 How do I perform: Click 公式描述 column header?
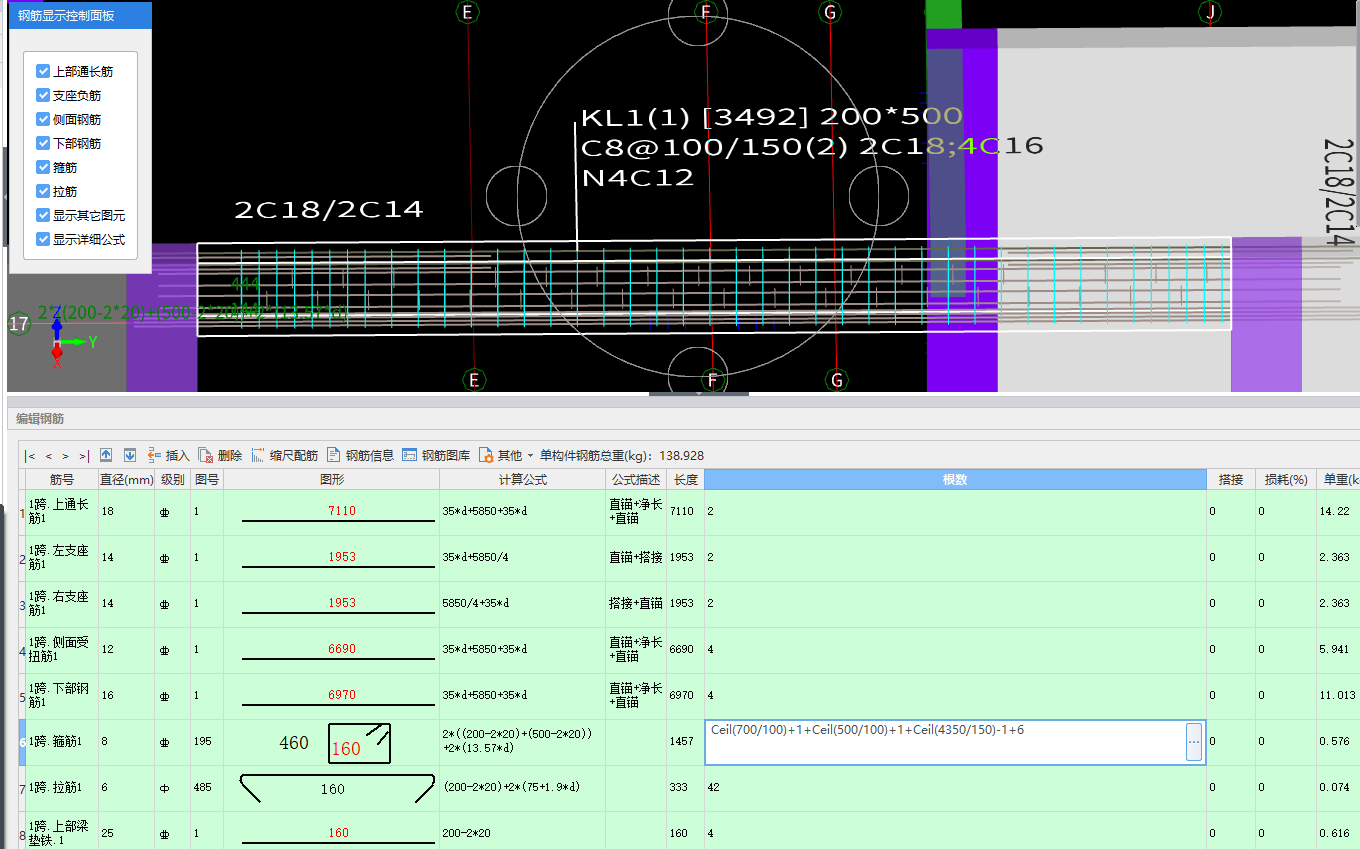pos(636,480)
